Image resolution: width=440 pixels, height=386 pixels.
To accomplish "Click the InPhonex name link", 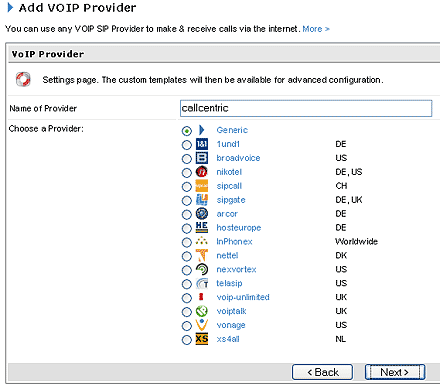I will pyautogui.click(x=234, y=242).
